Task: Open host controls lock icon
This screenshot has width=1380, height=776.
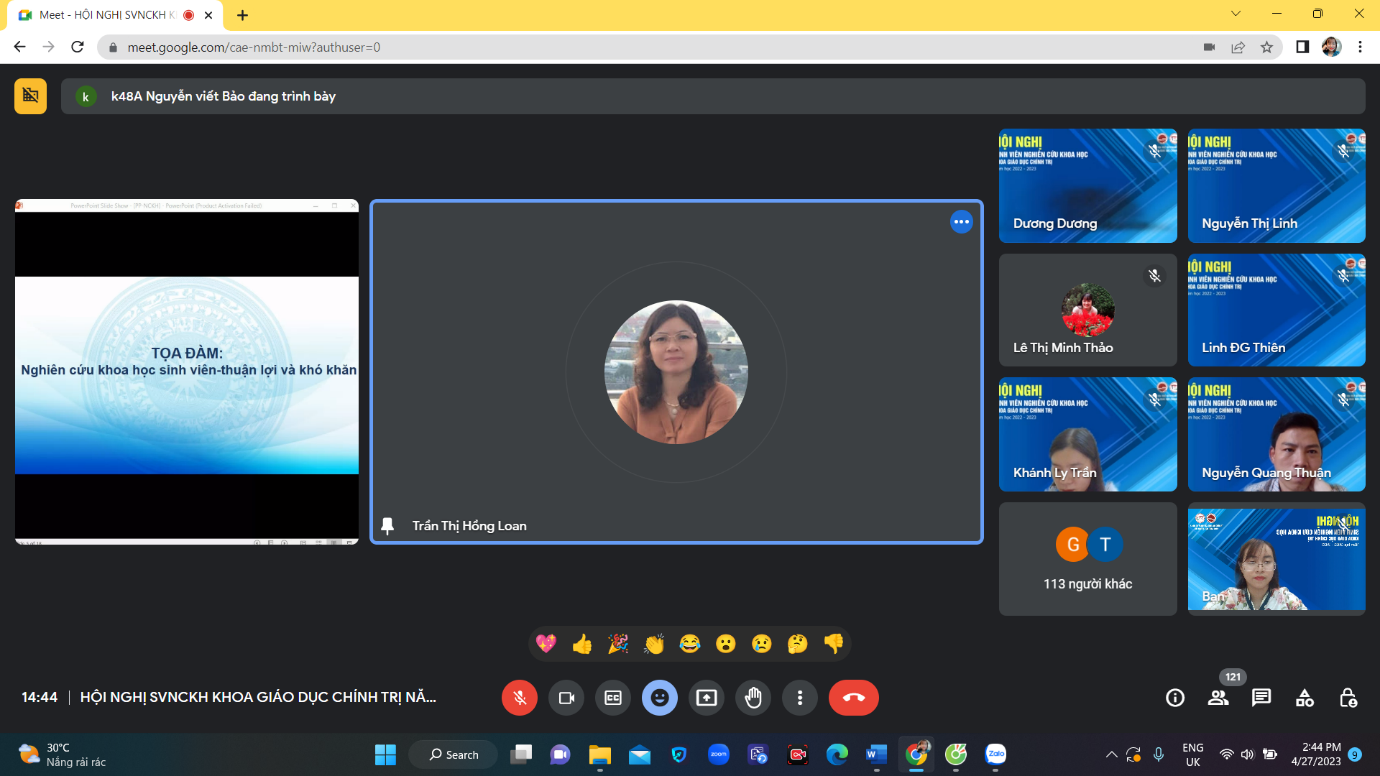Action: click(x=1348, y=698)
